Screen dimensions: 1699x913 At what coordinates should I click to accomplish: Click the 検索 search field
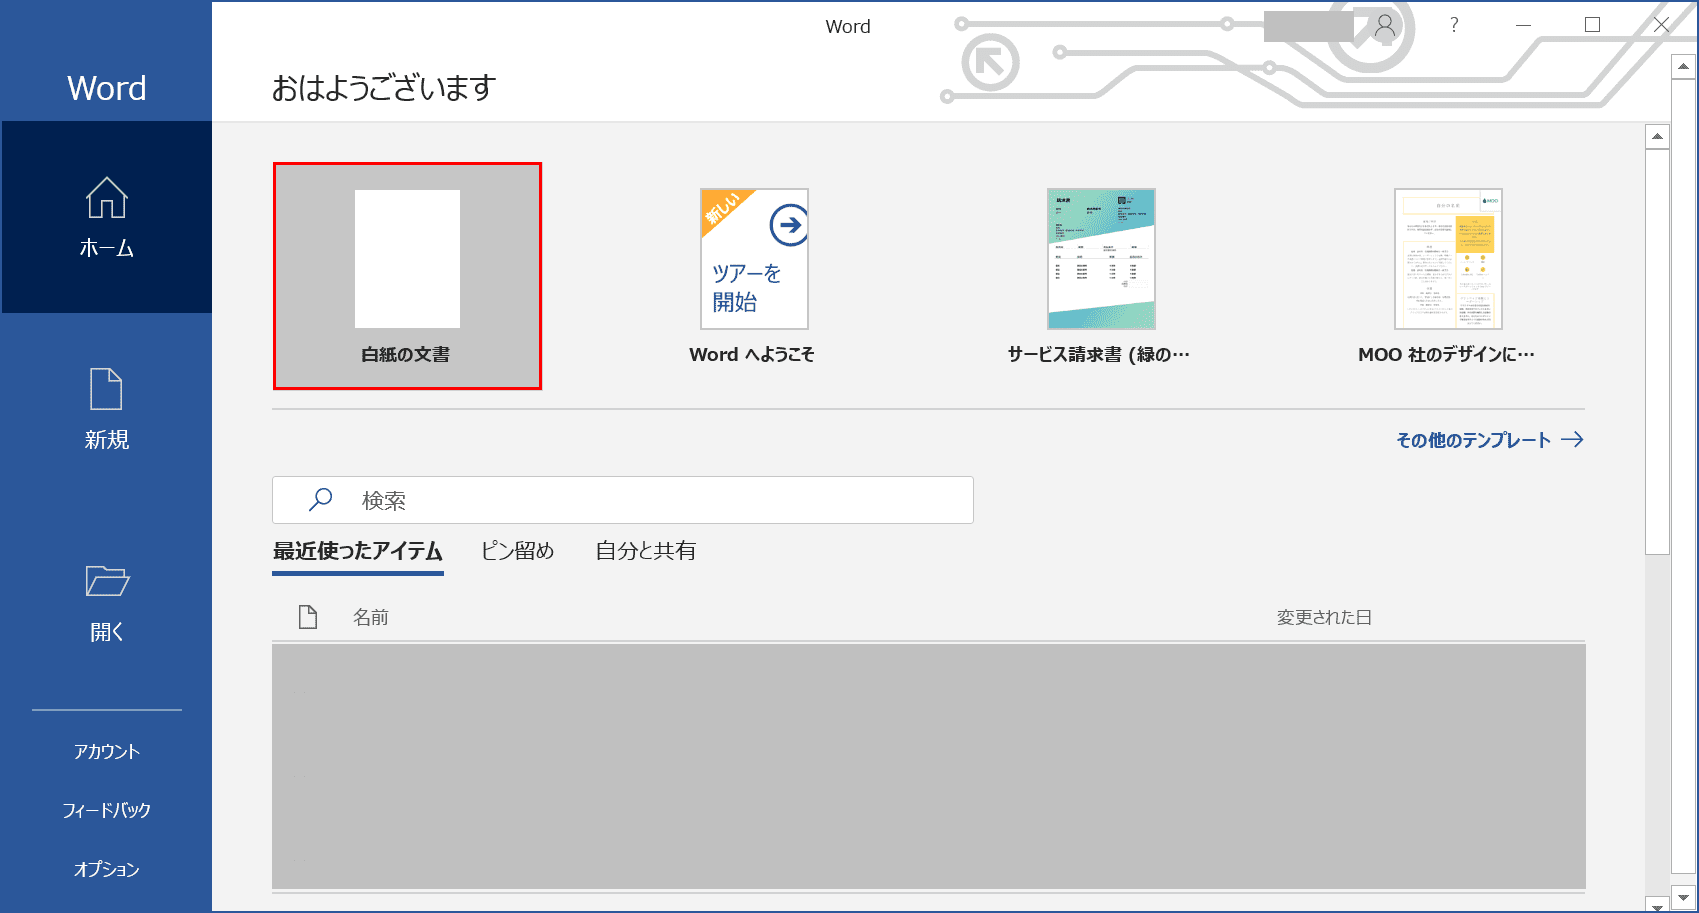[623, 500]
